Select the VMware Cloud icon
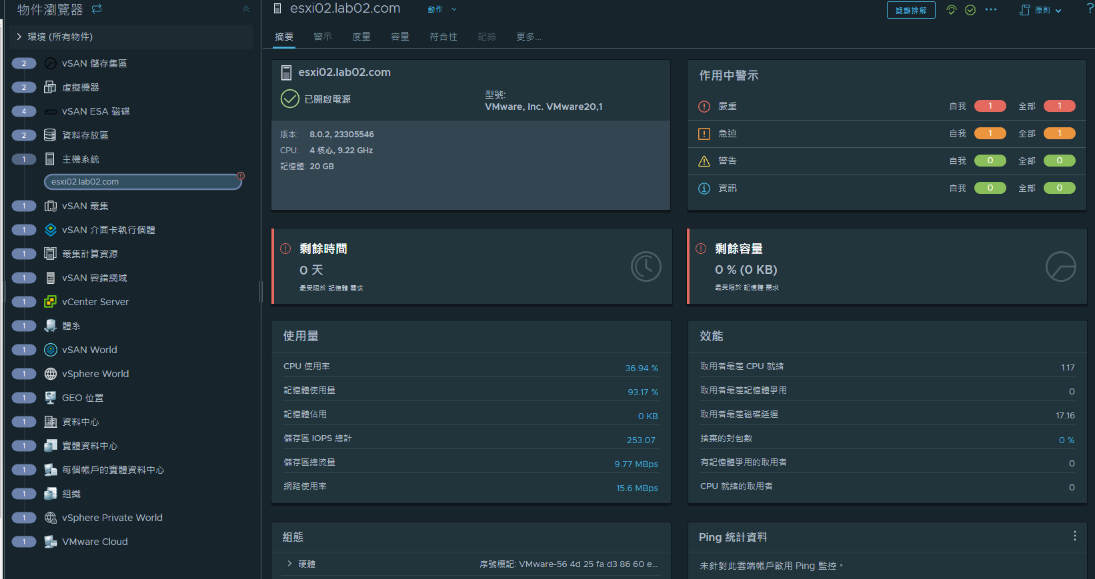This screenshot has width=1095, height=579. click(50, 542)
